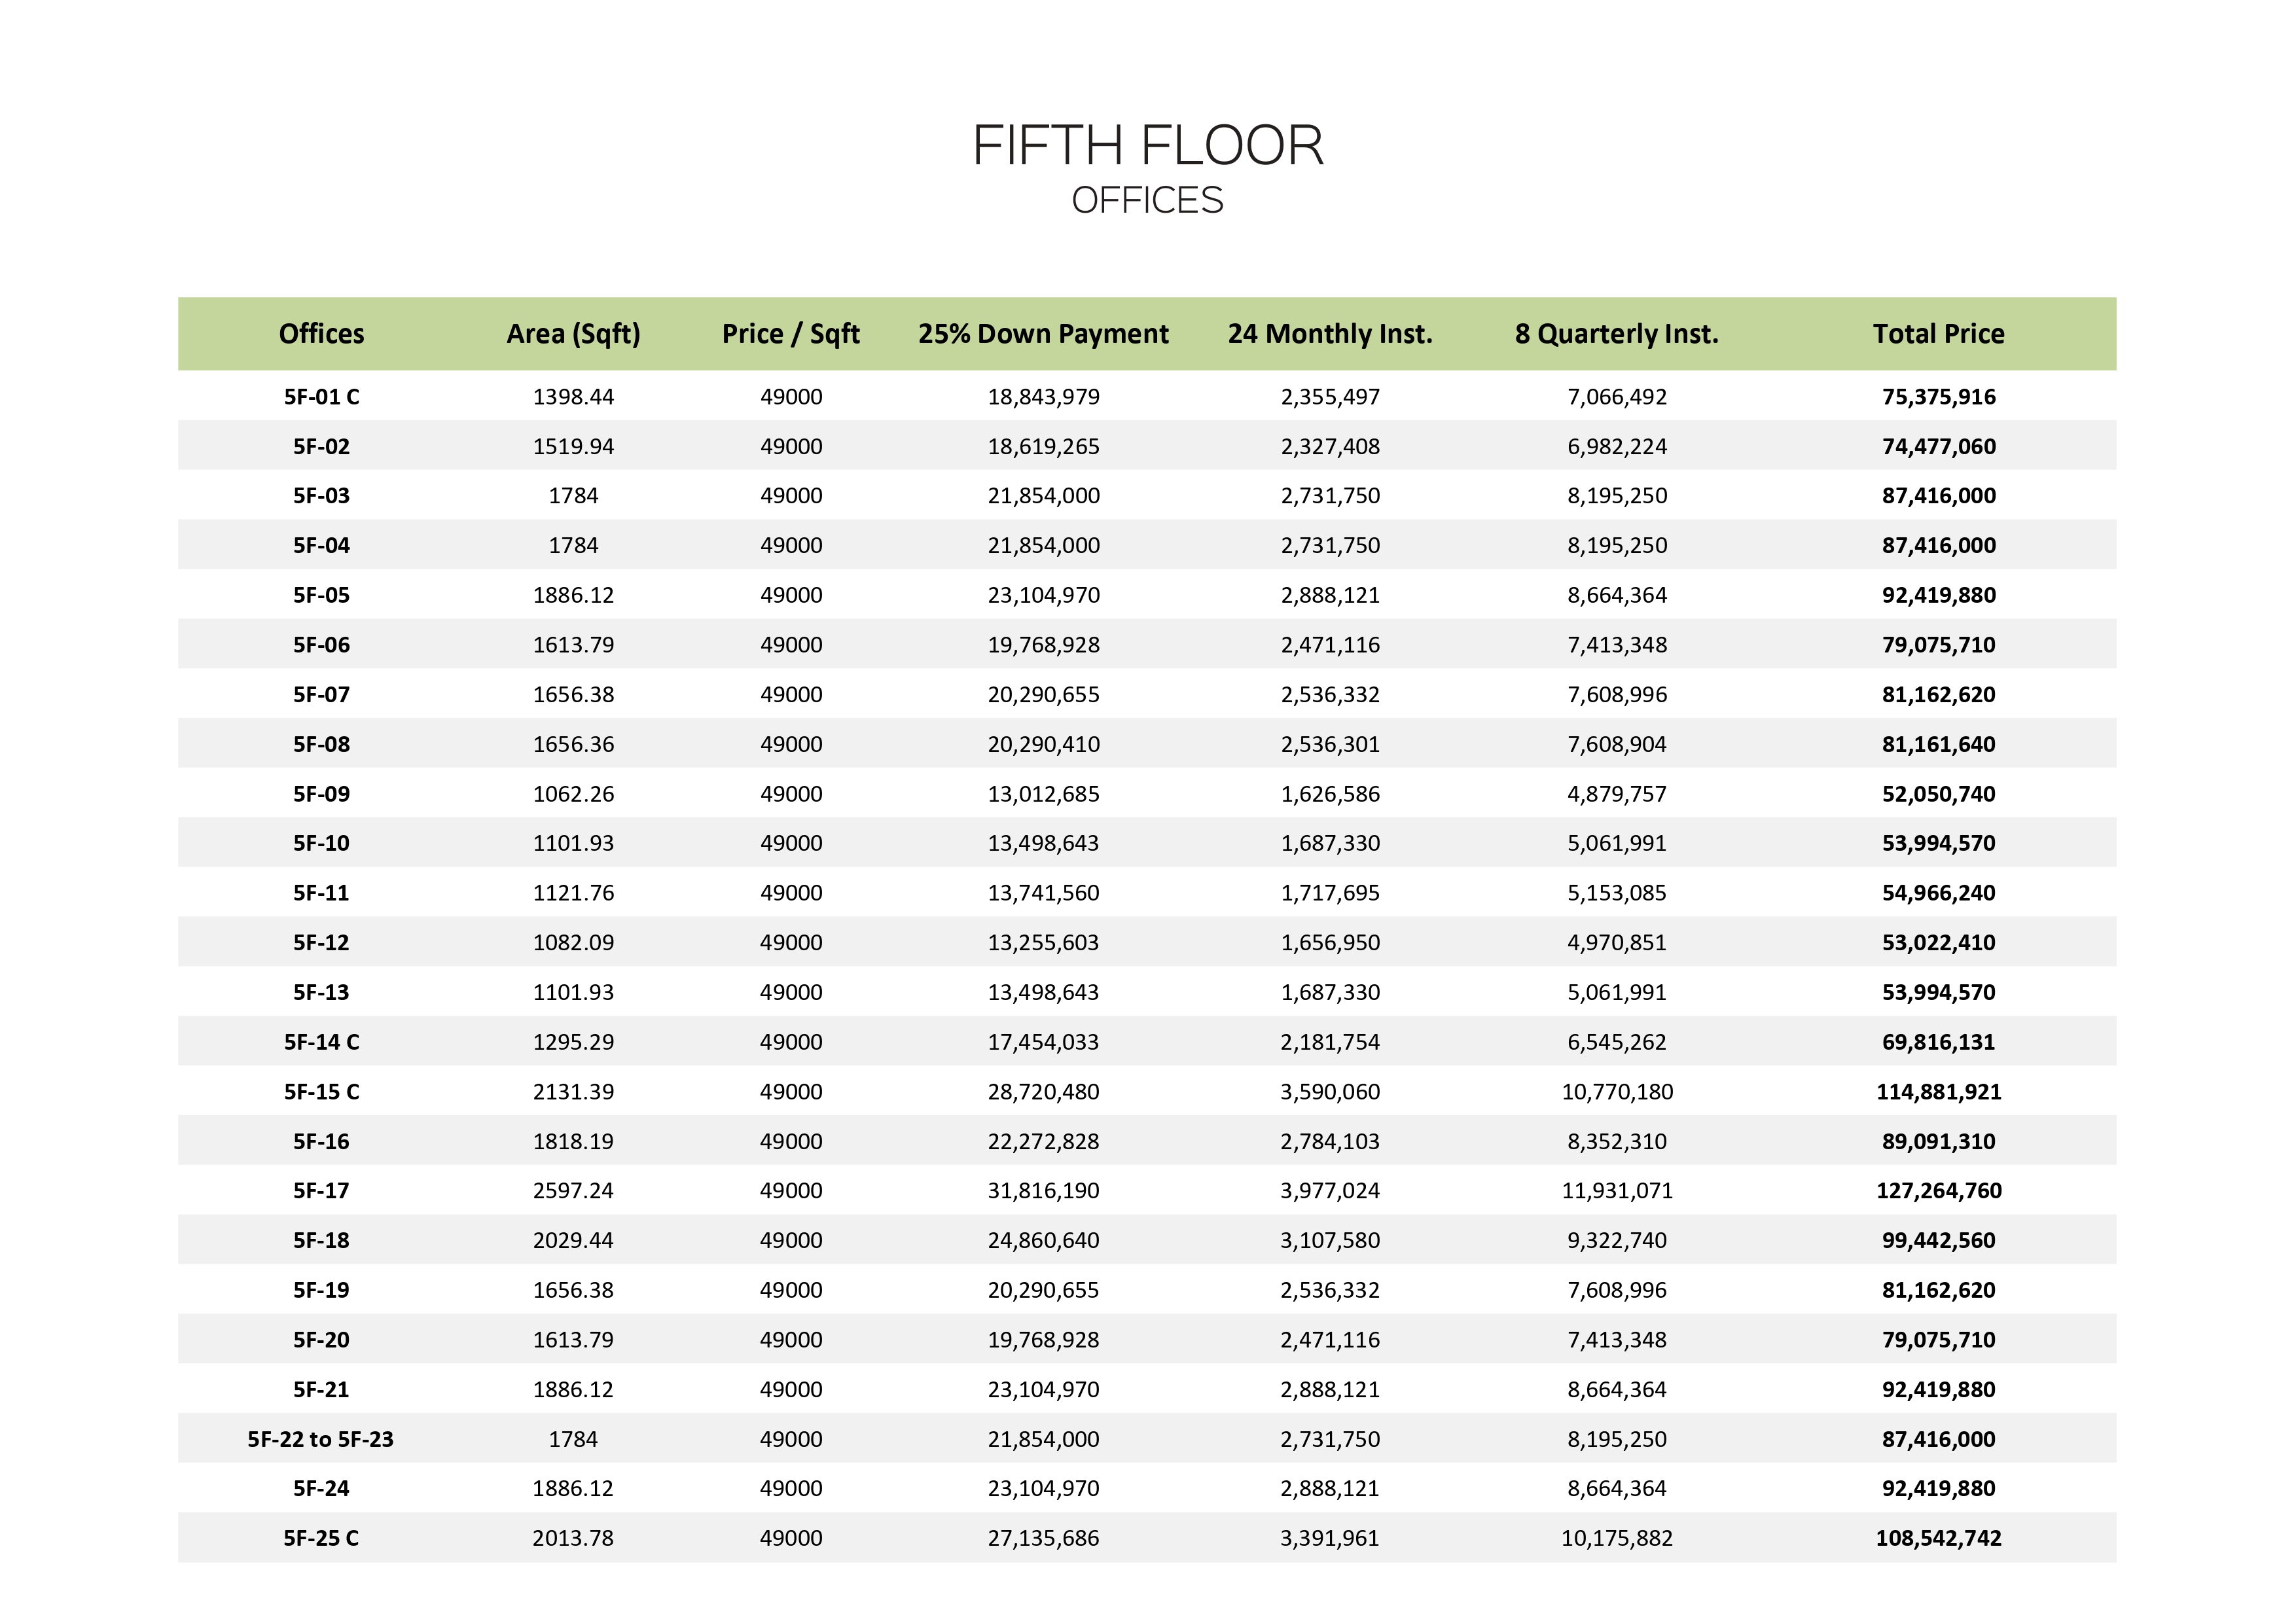Select monthly installment 1,626,586 for 5F-09
Screen dimensions: 2296x1623
(1330, 794)
